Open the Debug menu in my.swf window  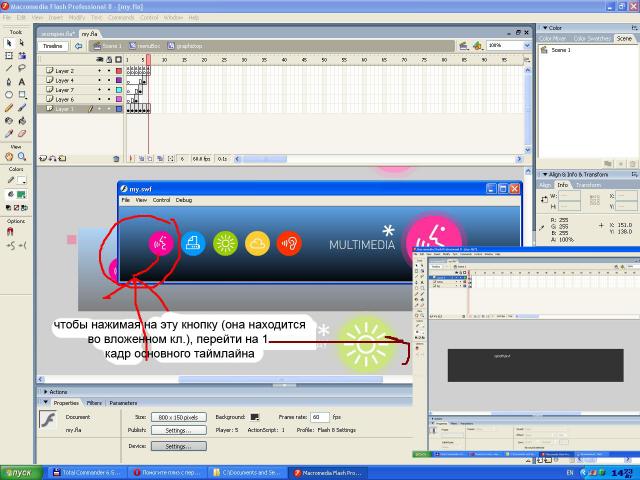(184, 200)
